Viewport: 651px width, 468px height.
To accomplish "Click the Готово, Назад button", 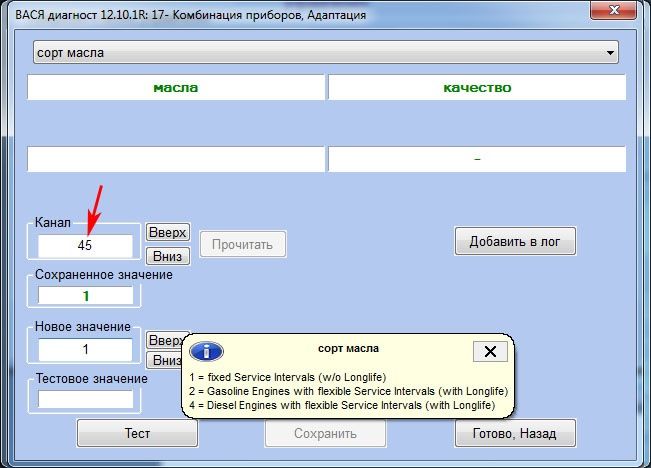I will 515,434.
